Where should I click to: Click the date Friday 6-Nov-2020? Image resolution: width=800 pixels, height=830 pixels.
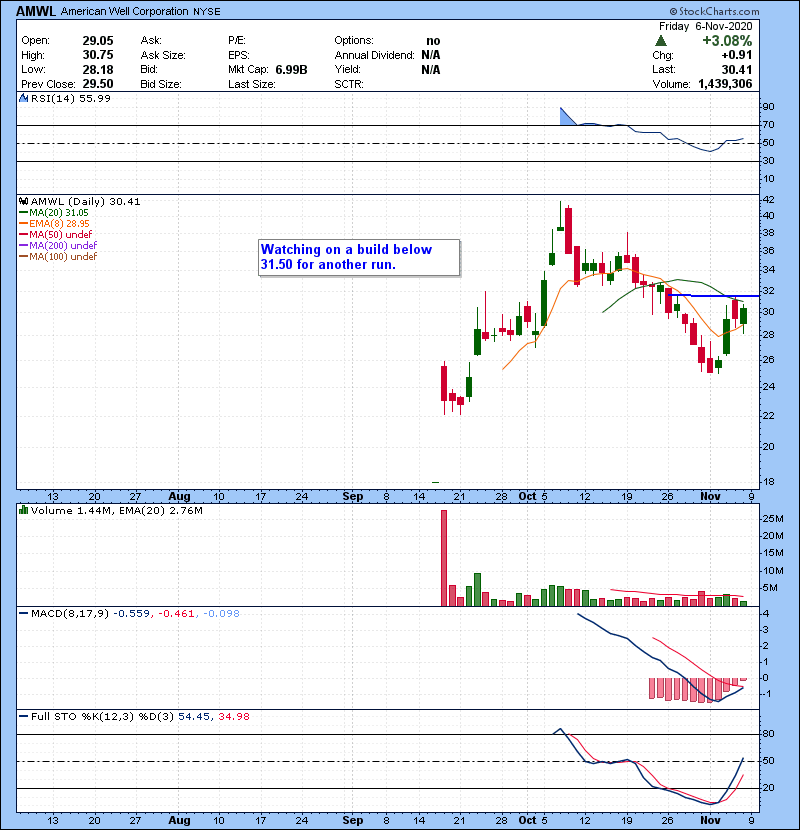click(705, 26)
